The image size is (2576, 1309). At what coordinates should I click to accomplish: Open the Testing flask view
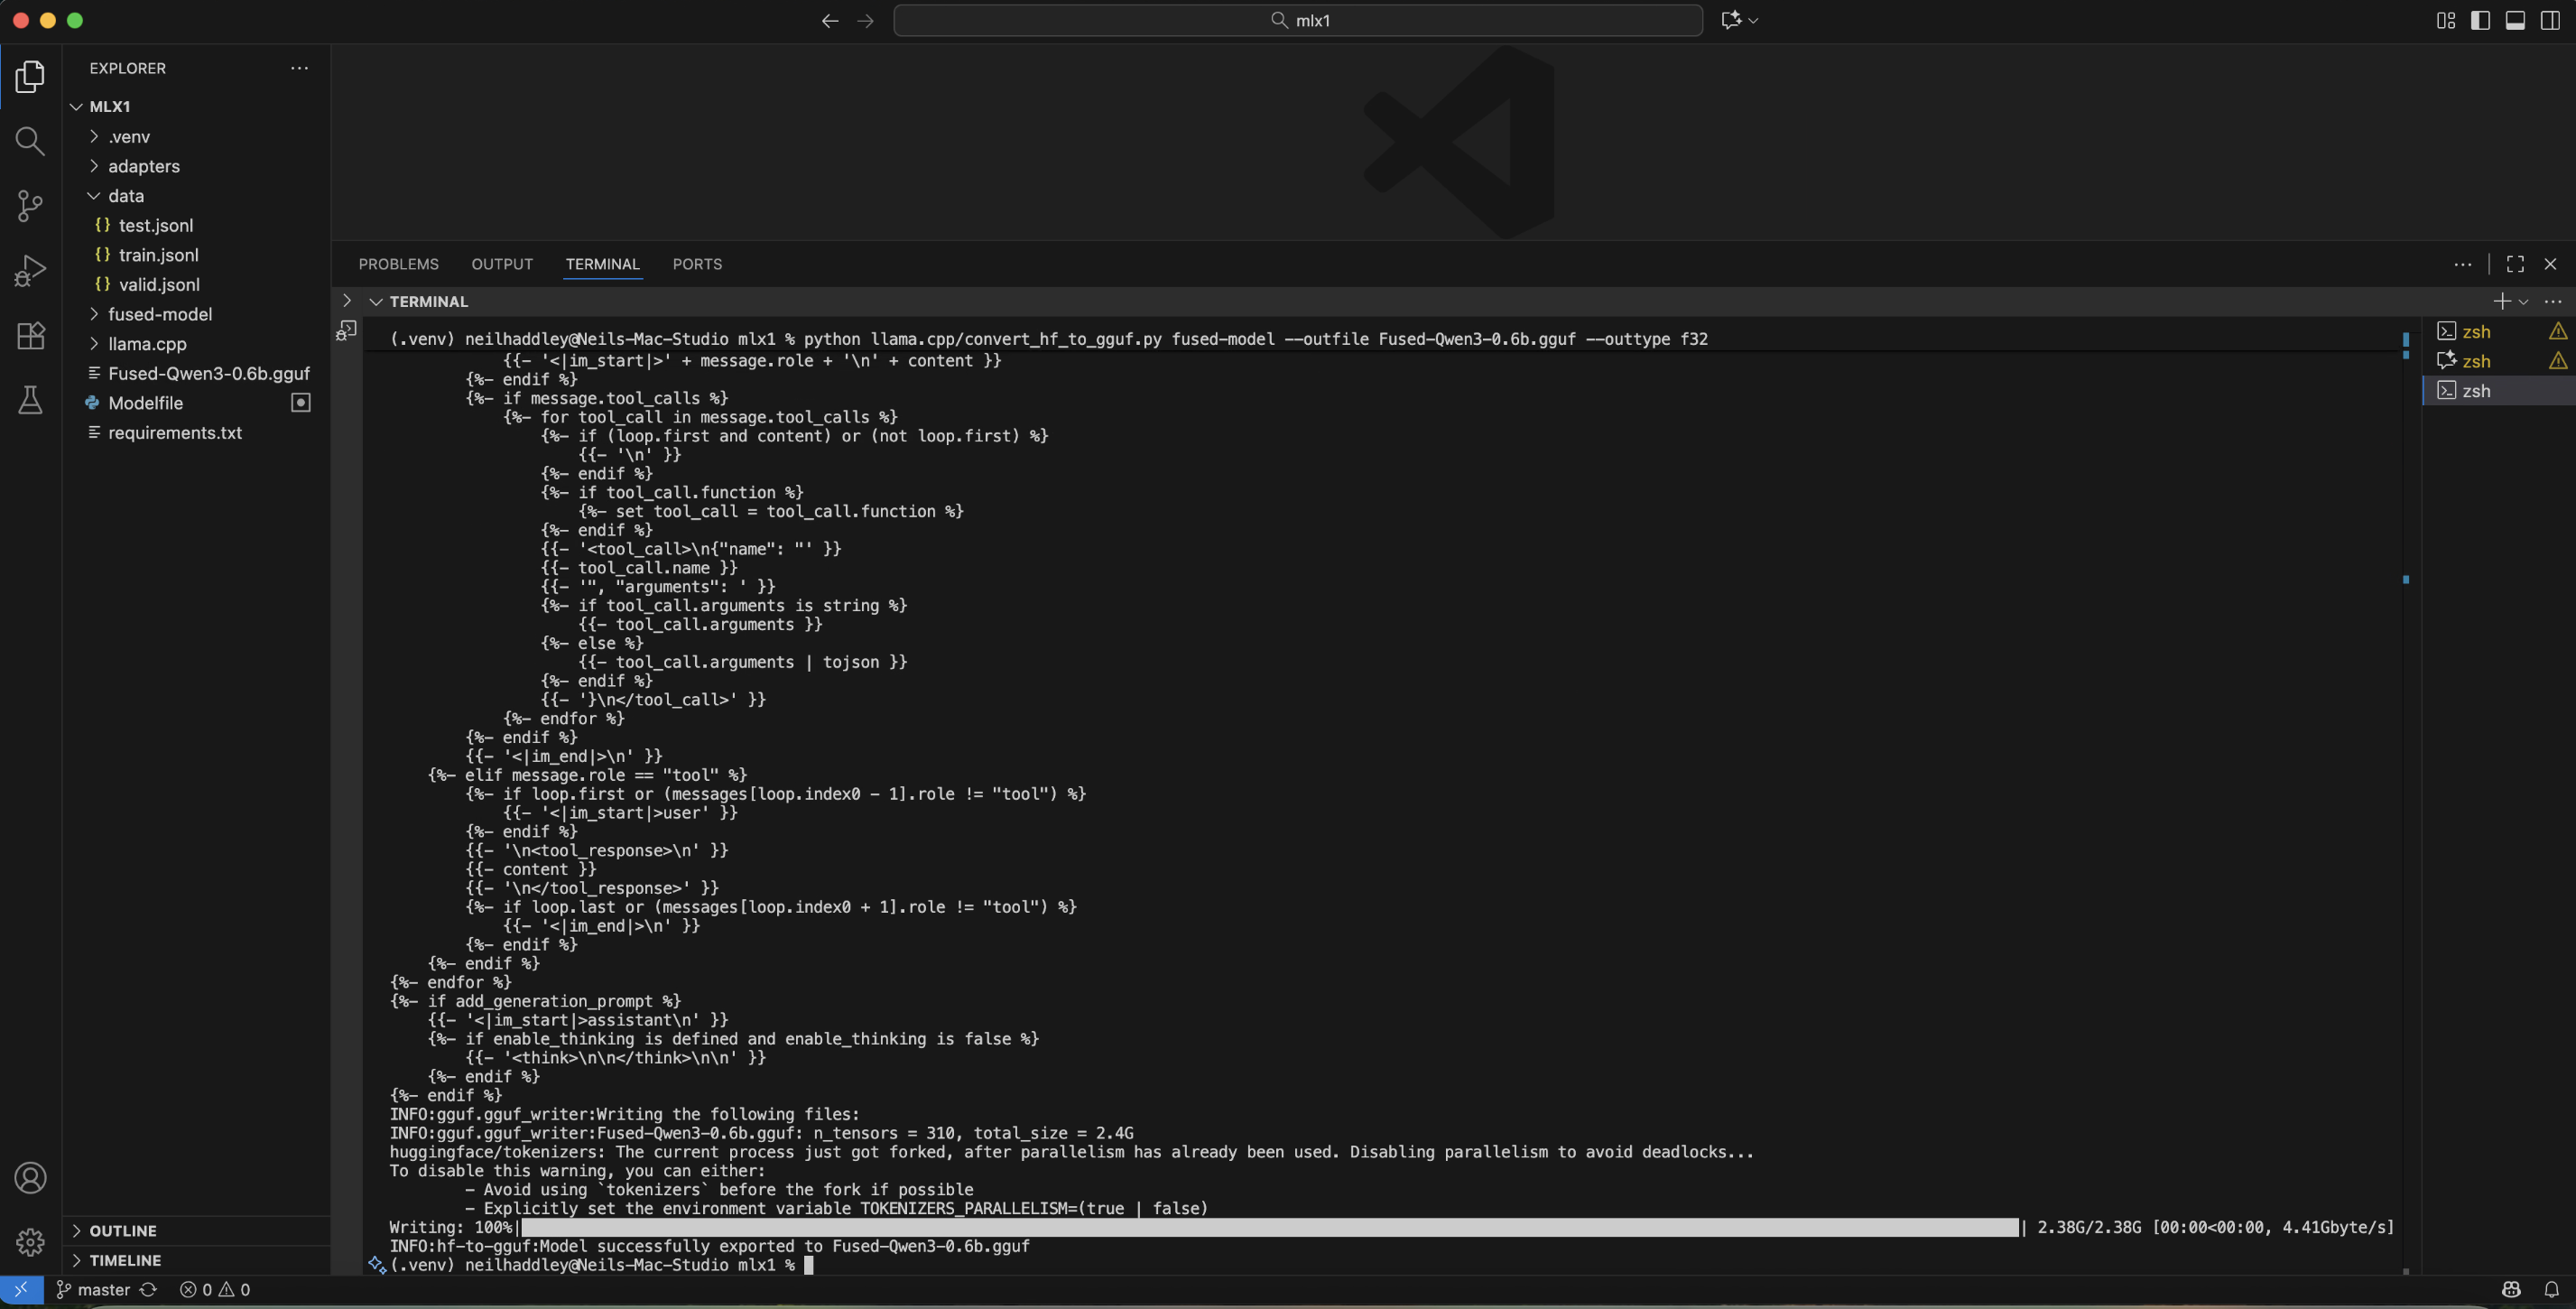(x=30, y=400)
